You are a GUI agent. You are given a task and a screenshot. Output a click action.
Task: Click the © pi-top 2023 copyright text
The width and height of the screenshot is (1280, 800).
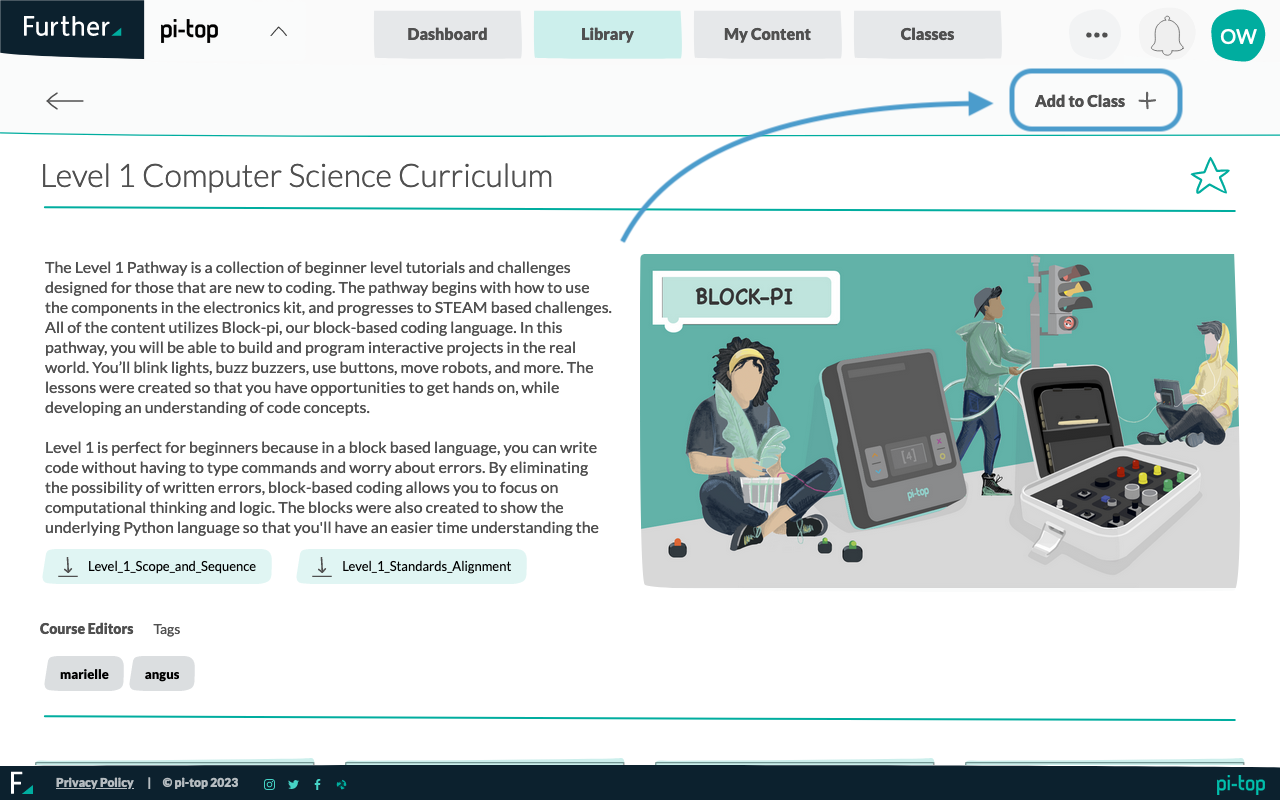click(x=200, y=783)
